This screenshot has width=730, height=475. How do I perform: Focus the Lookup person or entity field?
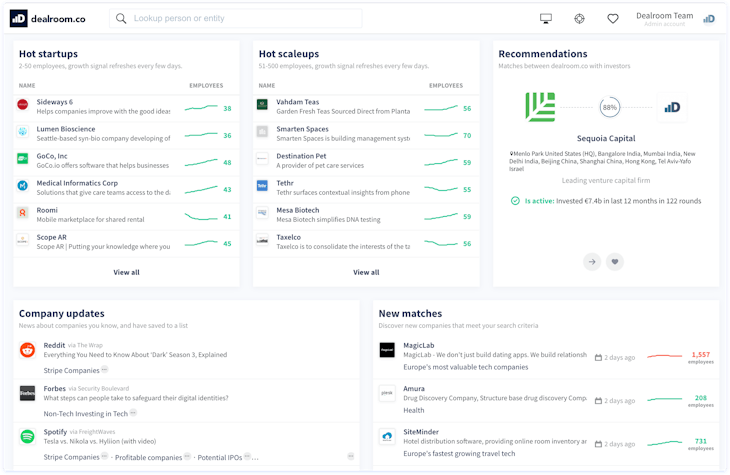[x=236, y=19]
